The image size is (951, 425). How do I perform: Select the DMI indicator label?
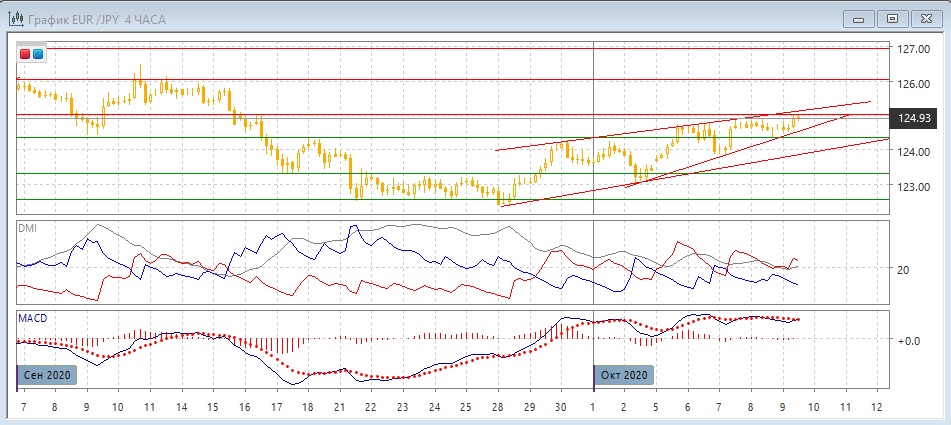[28, 228]
